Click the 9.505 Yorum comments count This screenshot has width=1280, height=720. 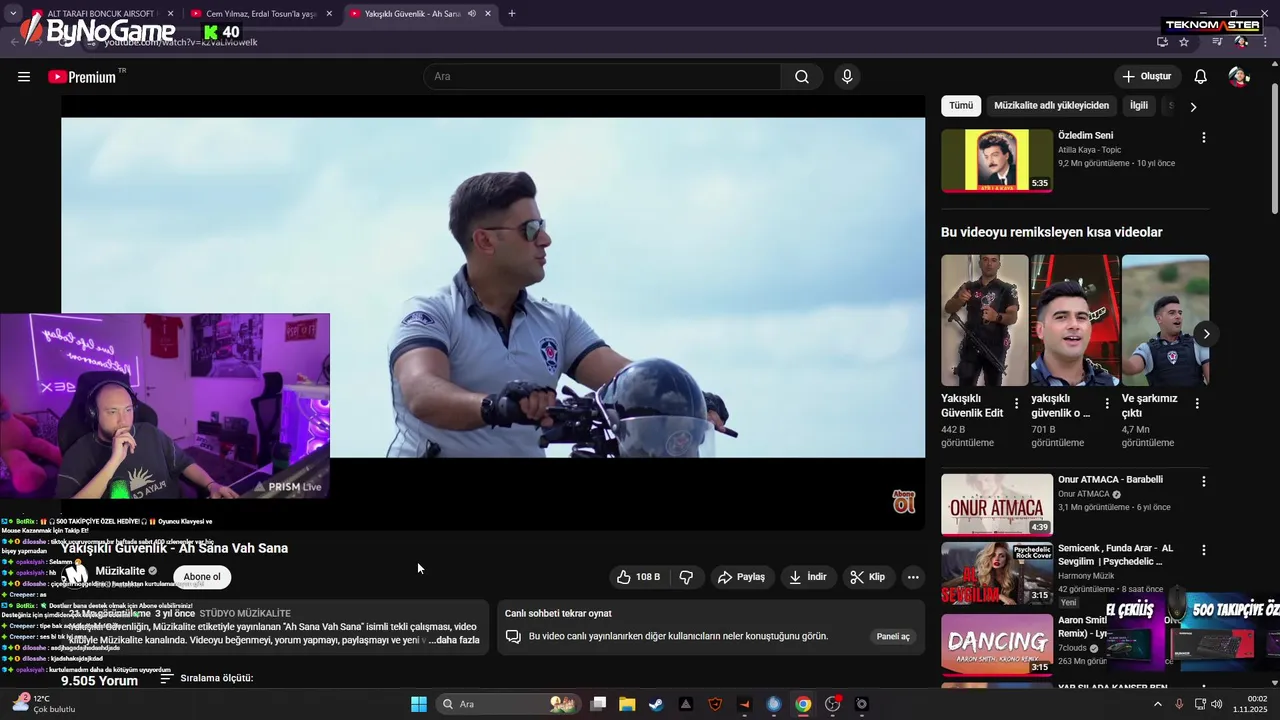[x=99, y=680]
